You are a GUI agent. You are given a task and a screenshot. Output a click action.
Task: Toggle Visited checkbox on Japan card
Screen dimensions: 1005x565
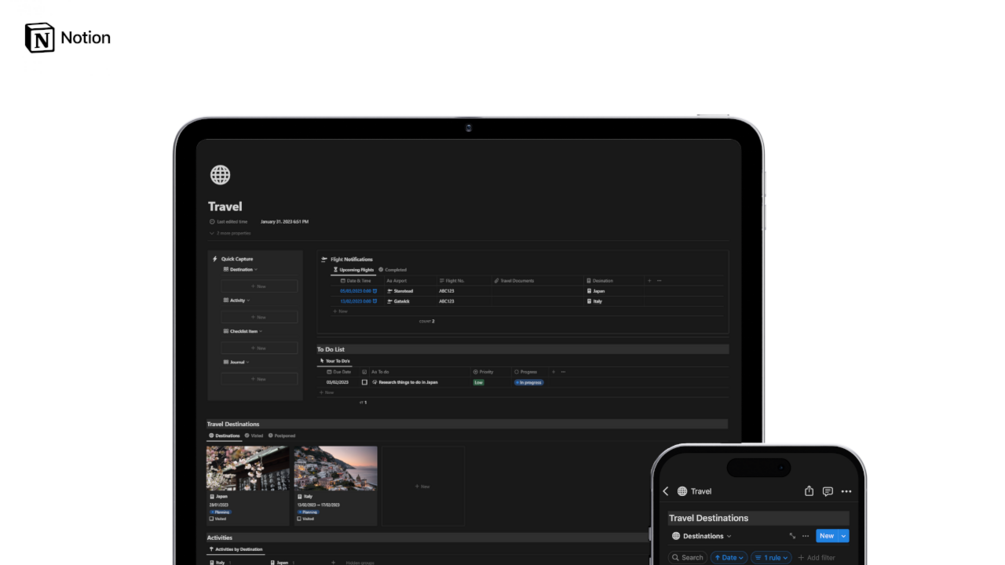click(212, 519)
